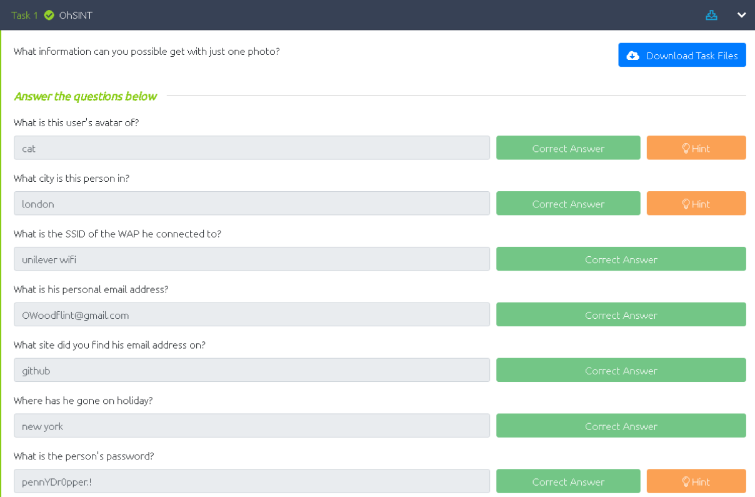Screen dimensions: 755x497
Task: Click the 'new york' holiday answer field
Action: pos(252,426)
